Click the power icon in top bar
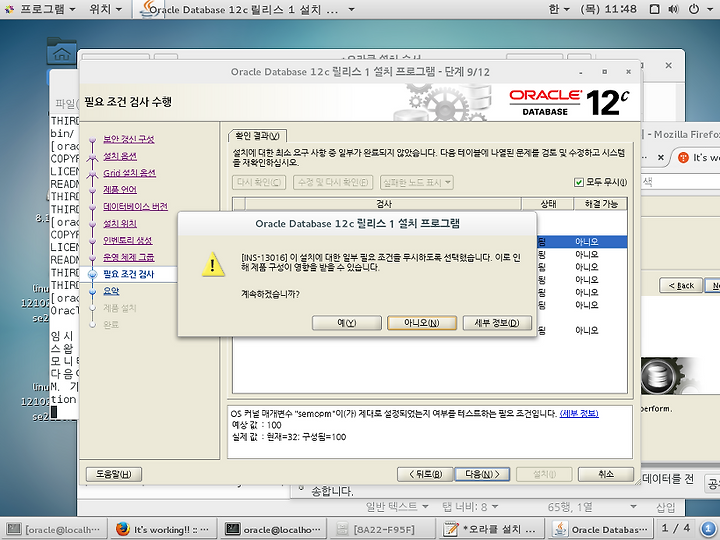Image resolution: width=720 pixels, height=540 pixels. [694, 9]
